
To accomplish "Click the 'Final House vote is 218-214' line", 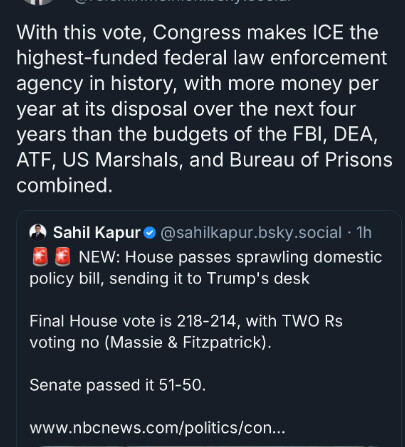I will 186,321.
